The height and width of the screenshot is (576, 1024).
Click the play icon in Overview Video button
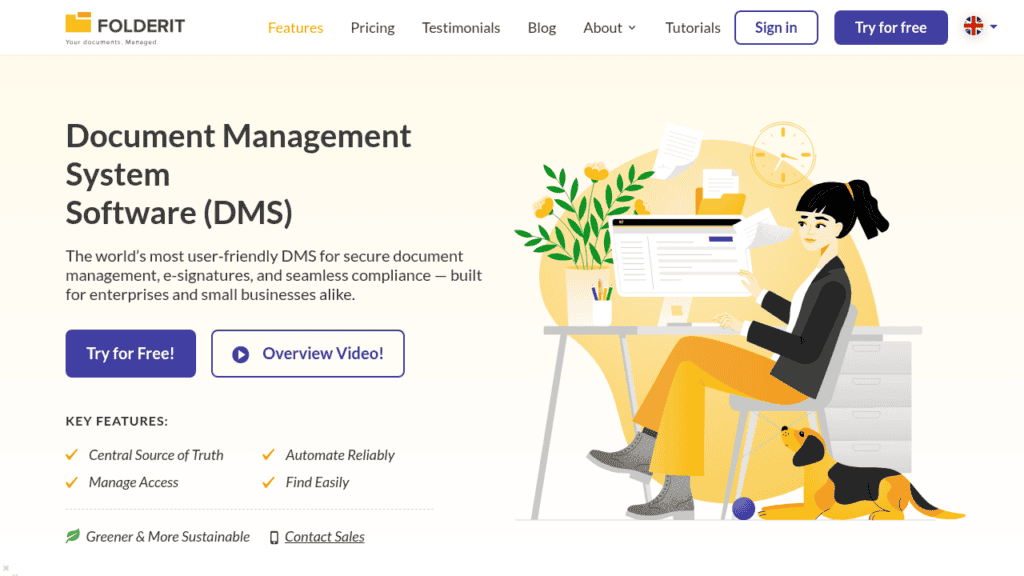240,354
